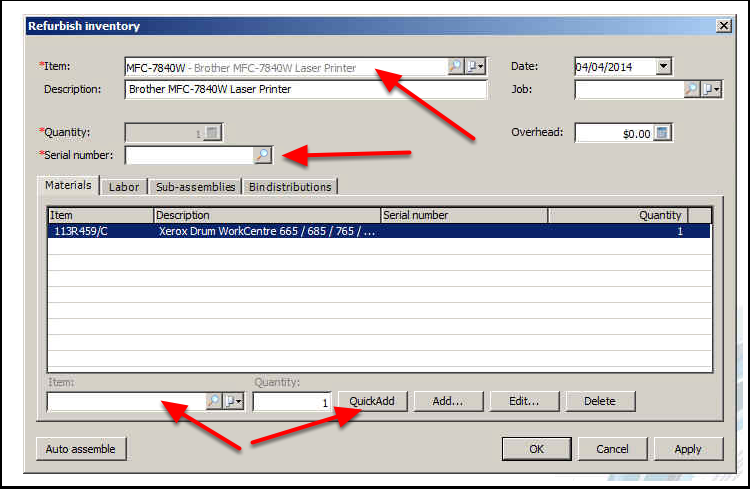Click the Auto assemble button
Screen dimensions: 750x489
[81, 449]
